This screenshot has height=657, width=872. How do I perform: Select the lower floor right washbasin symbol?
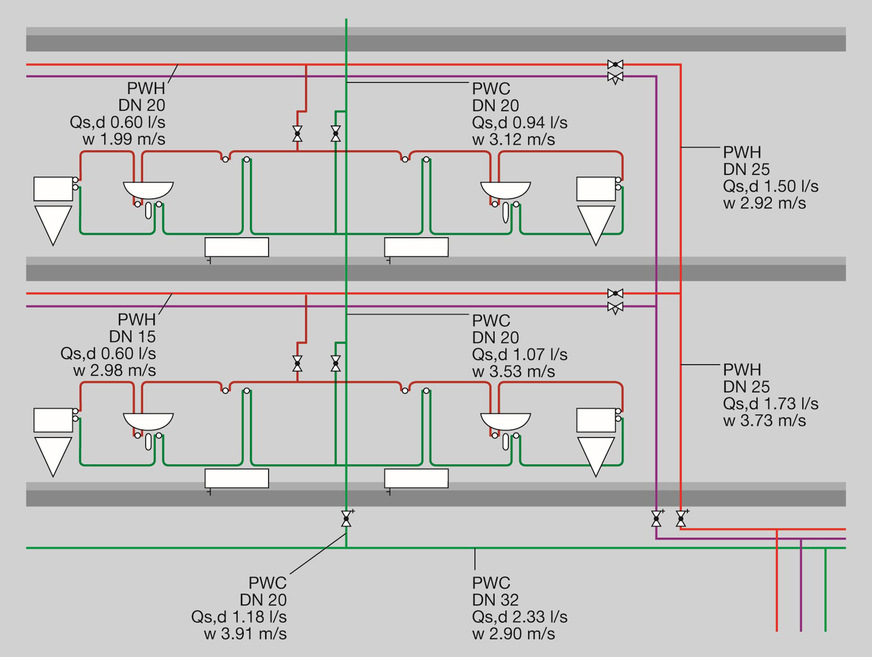[506, 422]
